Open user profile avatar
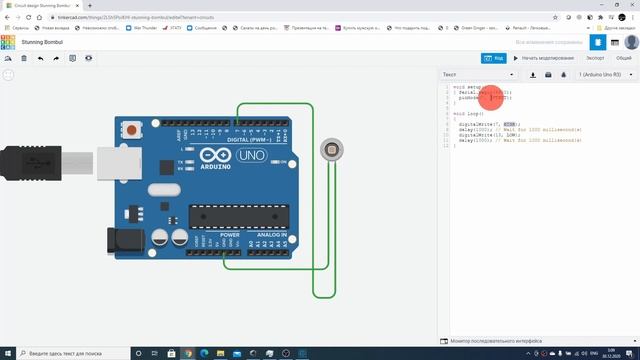640x360 pixels. (x=631, y=42)
